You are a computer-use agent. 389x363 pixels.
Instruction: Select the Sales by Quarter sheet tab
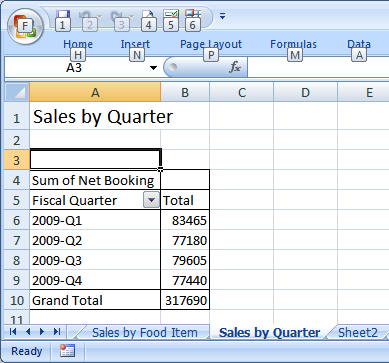pyautogui.click(x=269, y=332)
